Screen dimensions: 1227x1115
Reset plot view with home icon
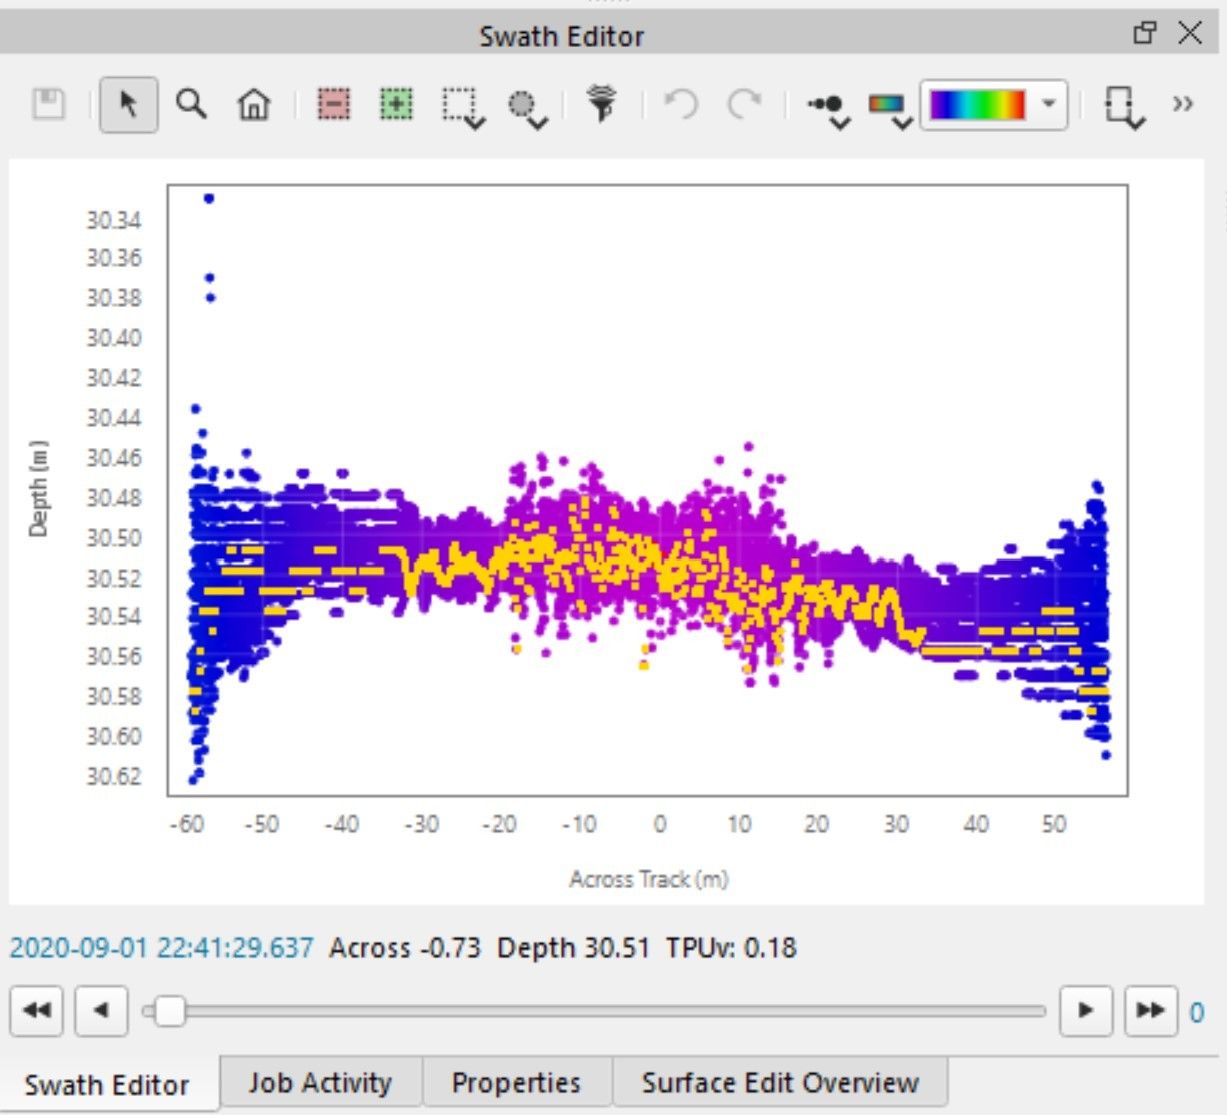coord(254,105)
